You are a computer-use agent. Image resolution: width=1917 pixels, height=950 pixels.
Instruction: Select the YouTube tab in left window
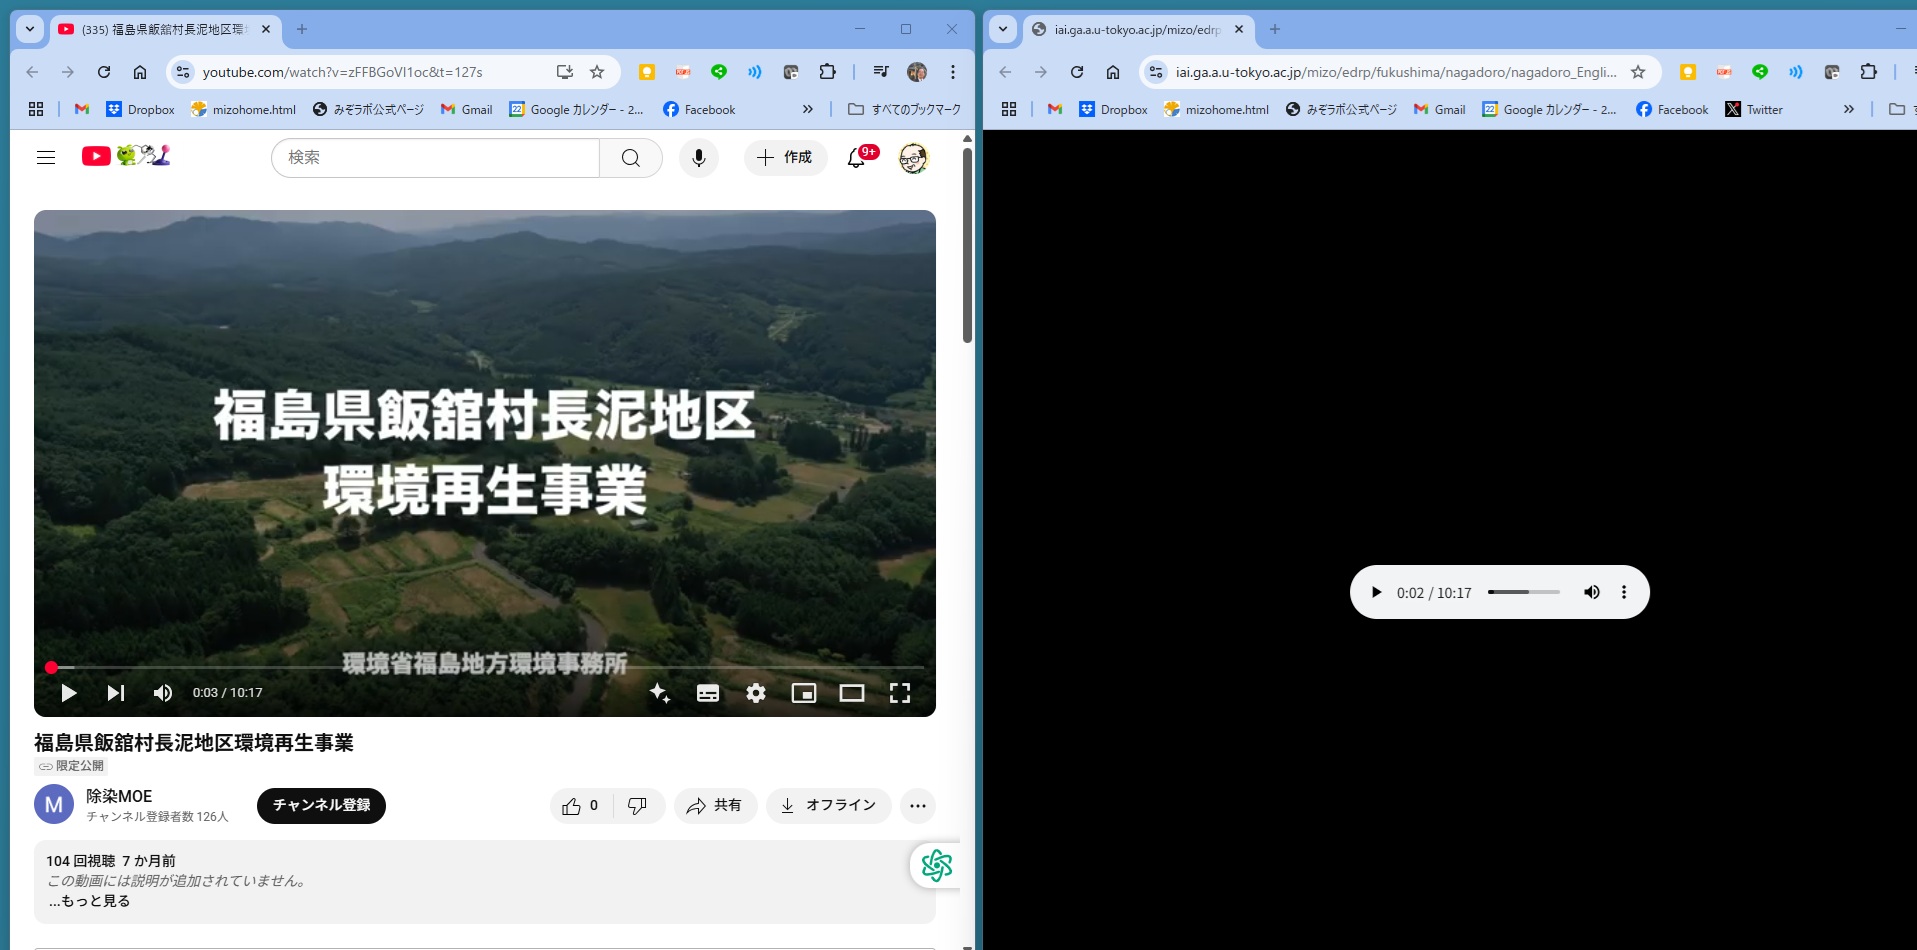pyautogui.click(x=164, y=30)
